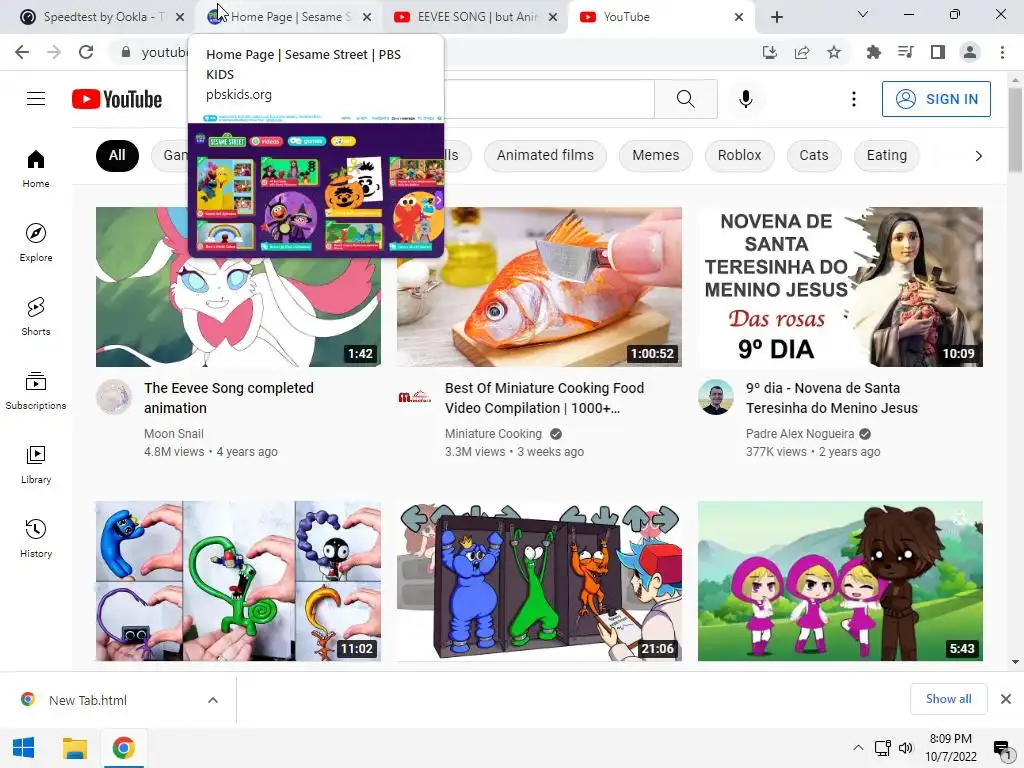
Task: Select the Roblox chip
Action: point(739,155)
